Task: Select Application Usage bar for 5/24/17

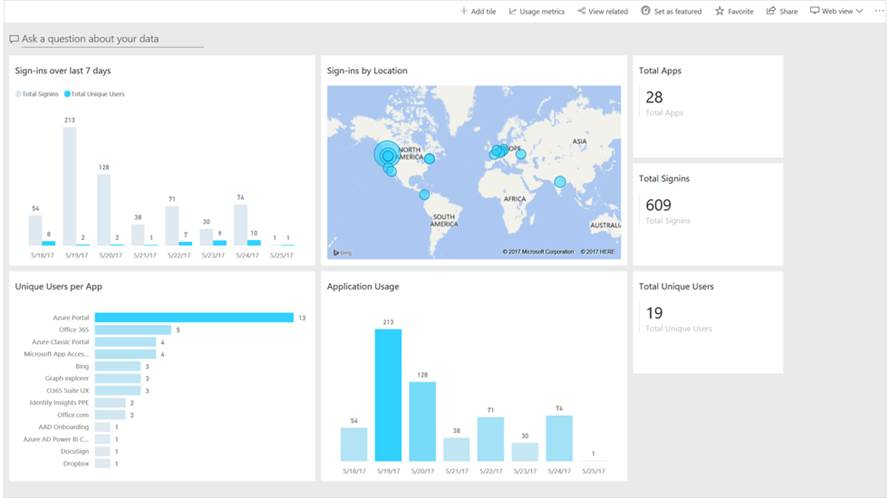Action: coord(559,438)
